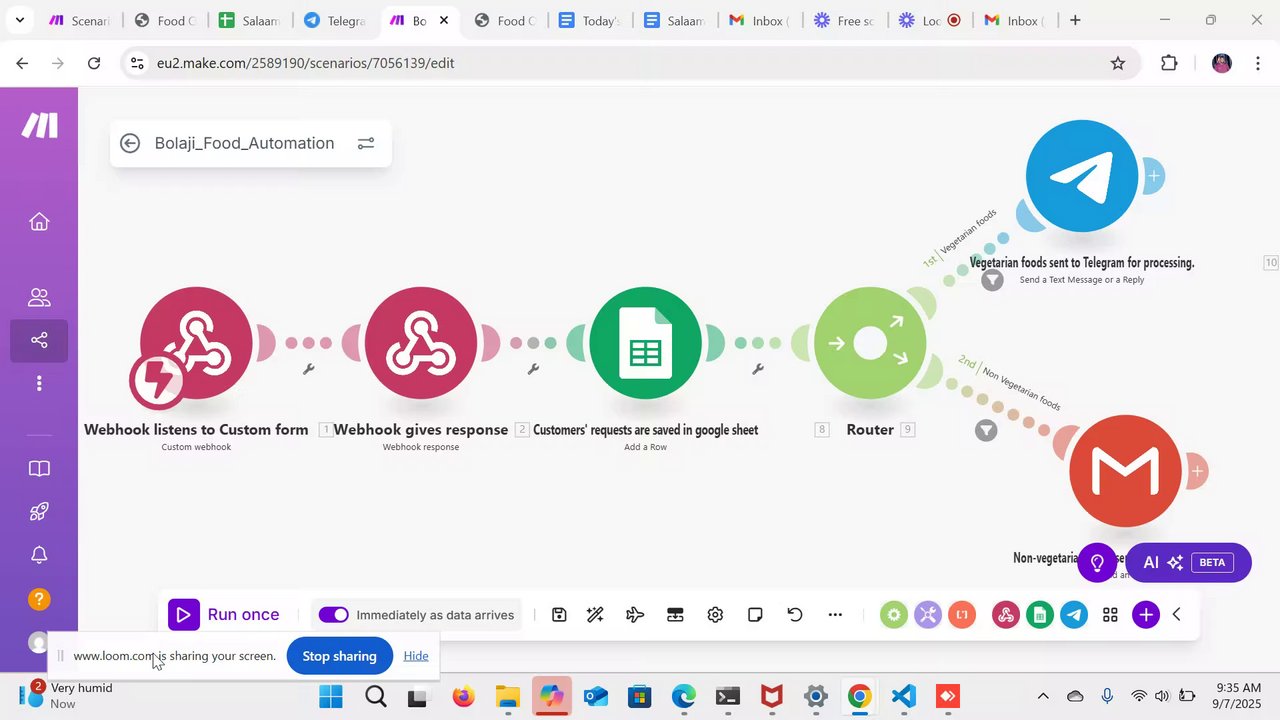This screenshot has width=1280, height=720.
Task: Click the undo arrow in the bottom toolbar
Action: [x=795, y=615]
